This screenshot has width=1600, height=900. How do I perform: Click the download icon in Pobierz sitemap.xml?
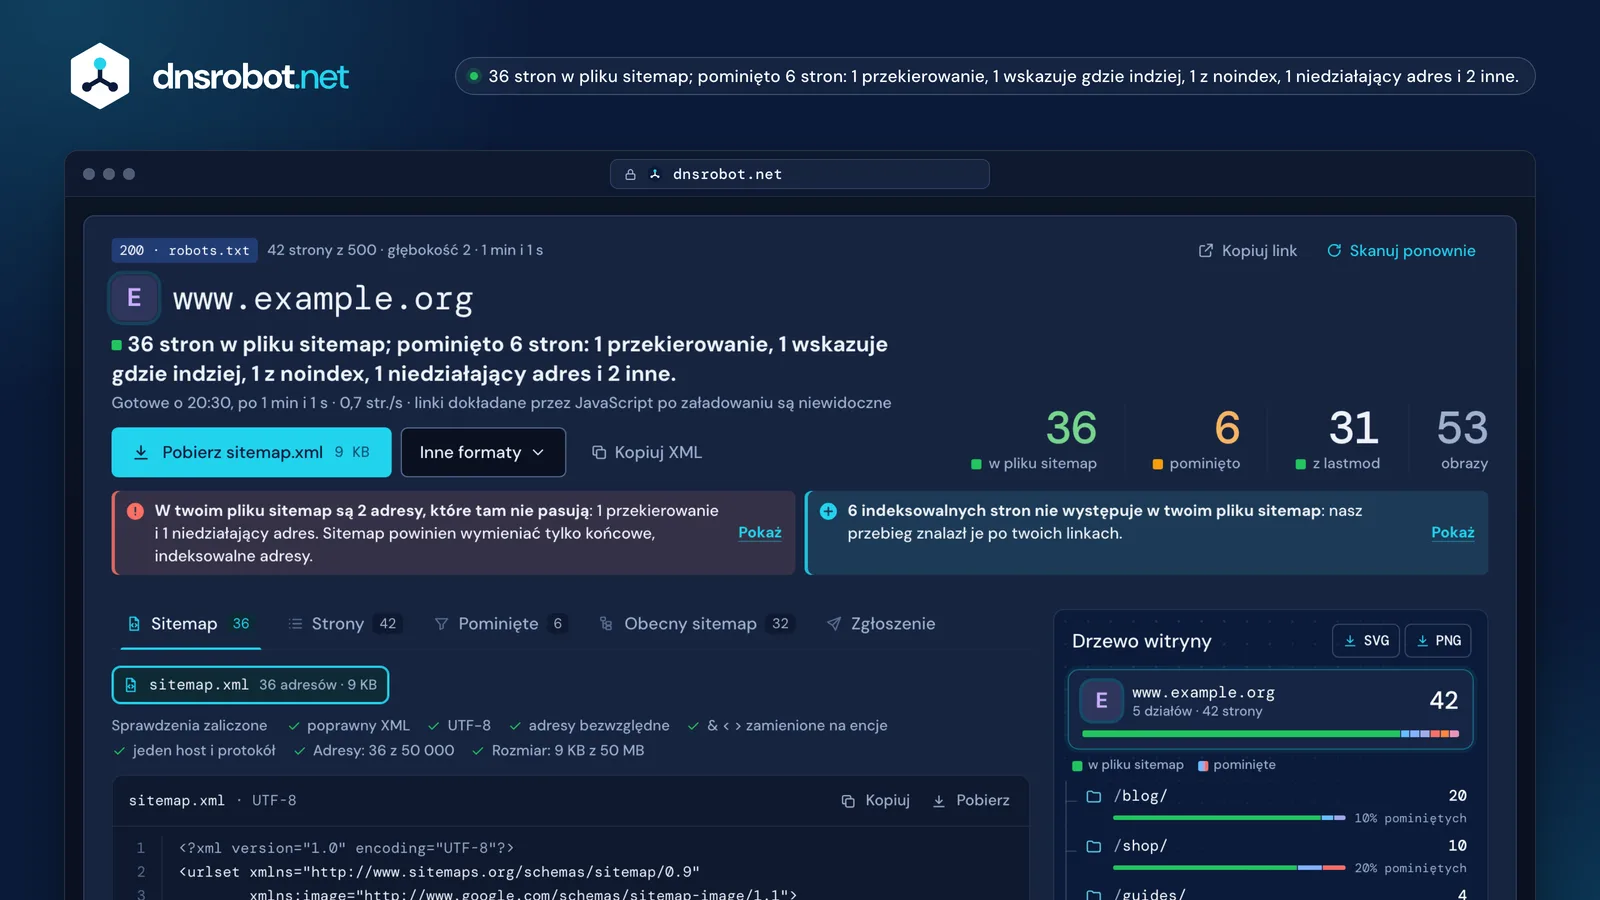point(141,452)
